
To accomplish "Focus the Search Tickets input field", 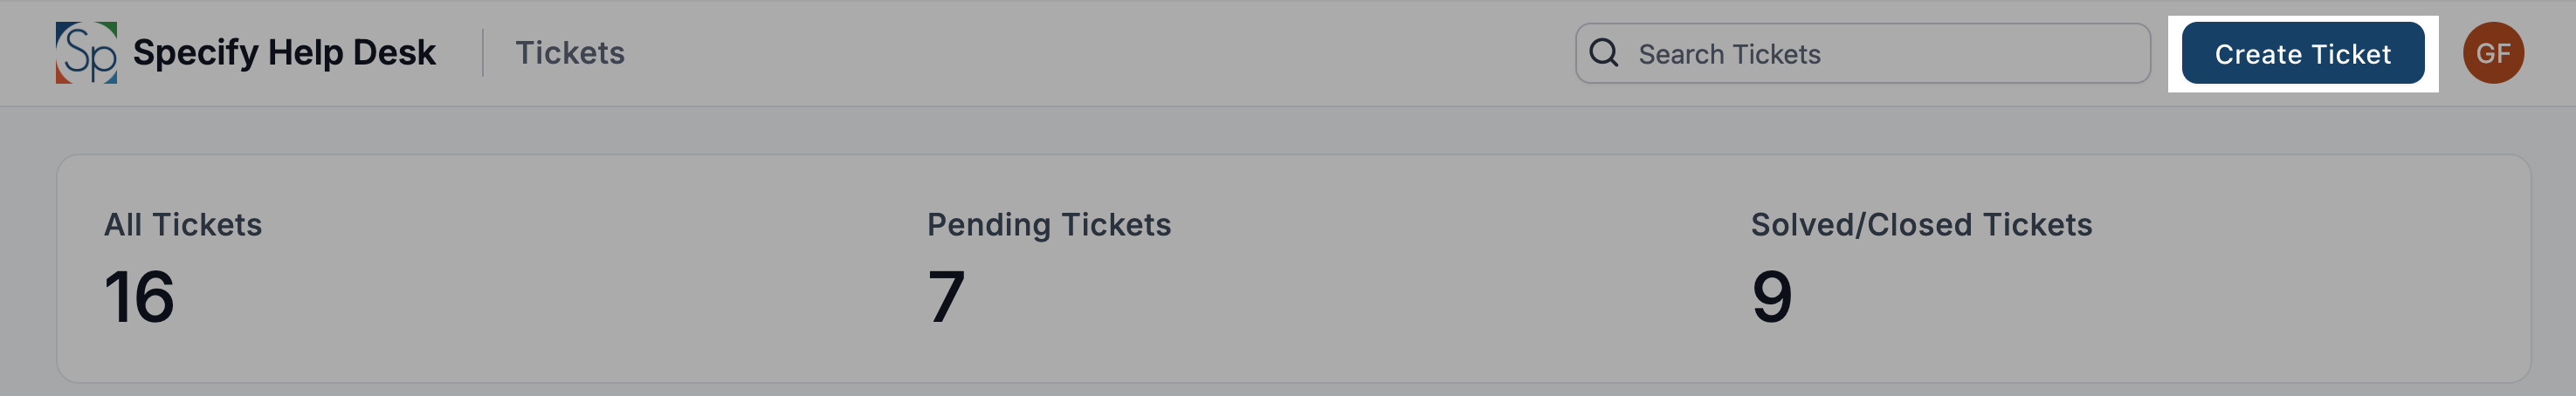I will point(1880,54).
